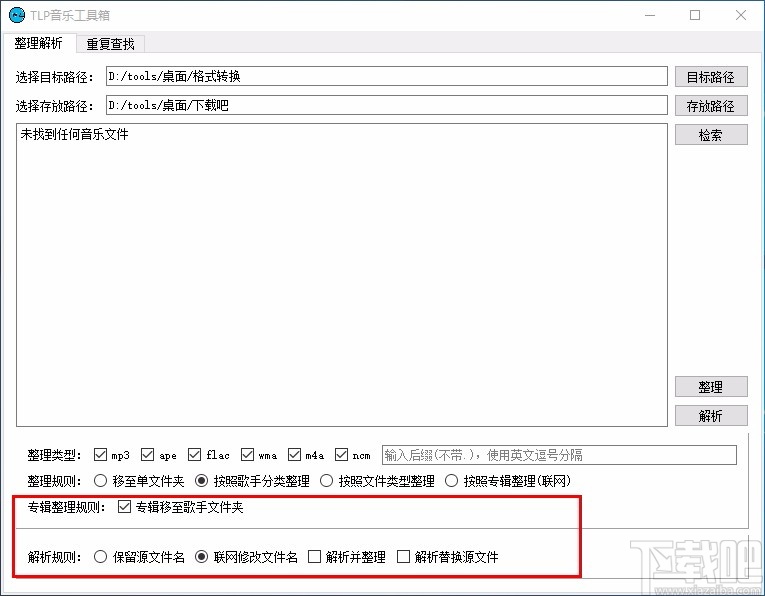Toggle the flac file type checkbox
This screenshot has height=596, width=765.
(x=194, y=455)
